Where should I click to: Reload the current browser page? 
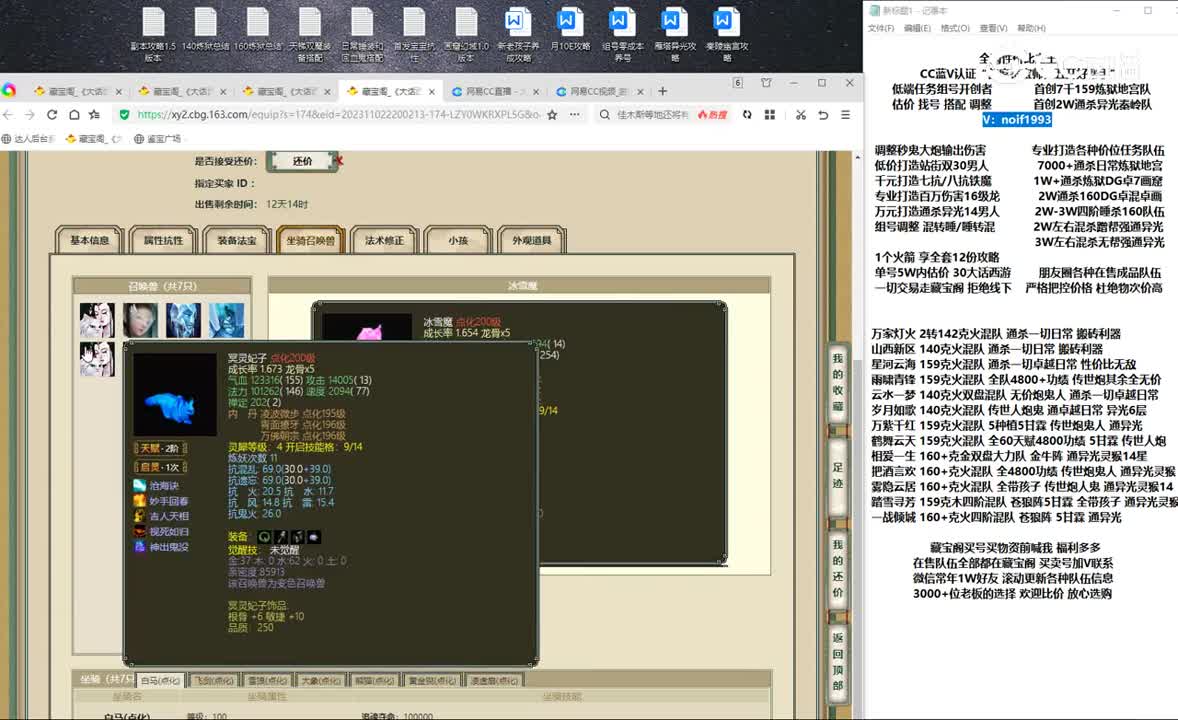52,115
